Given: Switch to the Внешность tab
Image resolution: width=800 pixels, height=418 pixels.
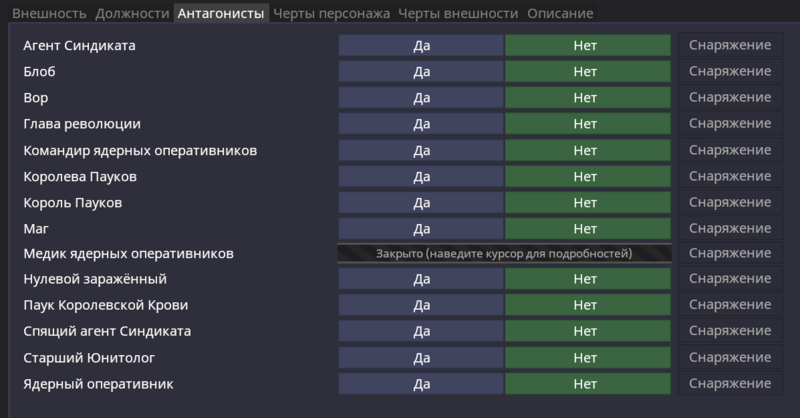Looking at the screenshot, I should click(50, 14).
